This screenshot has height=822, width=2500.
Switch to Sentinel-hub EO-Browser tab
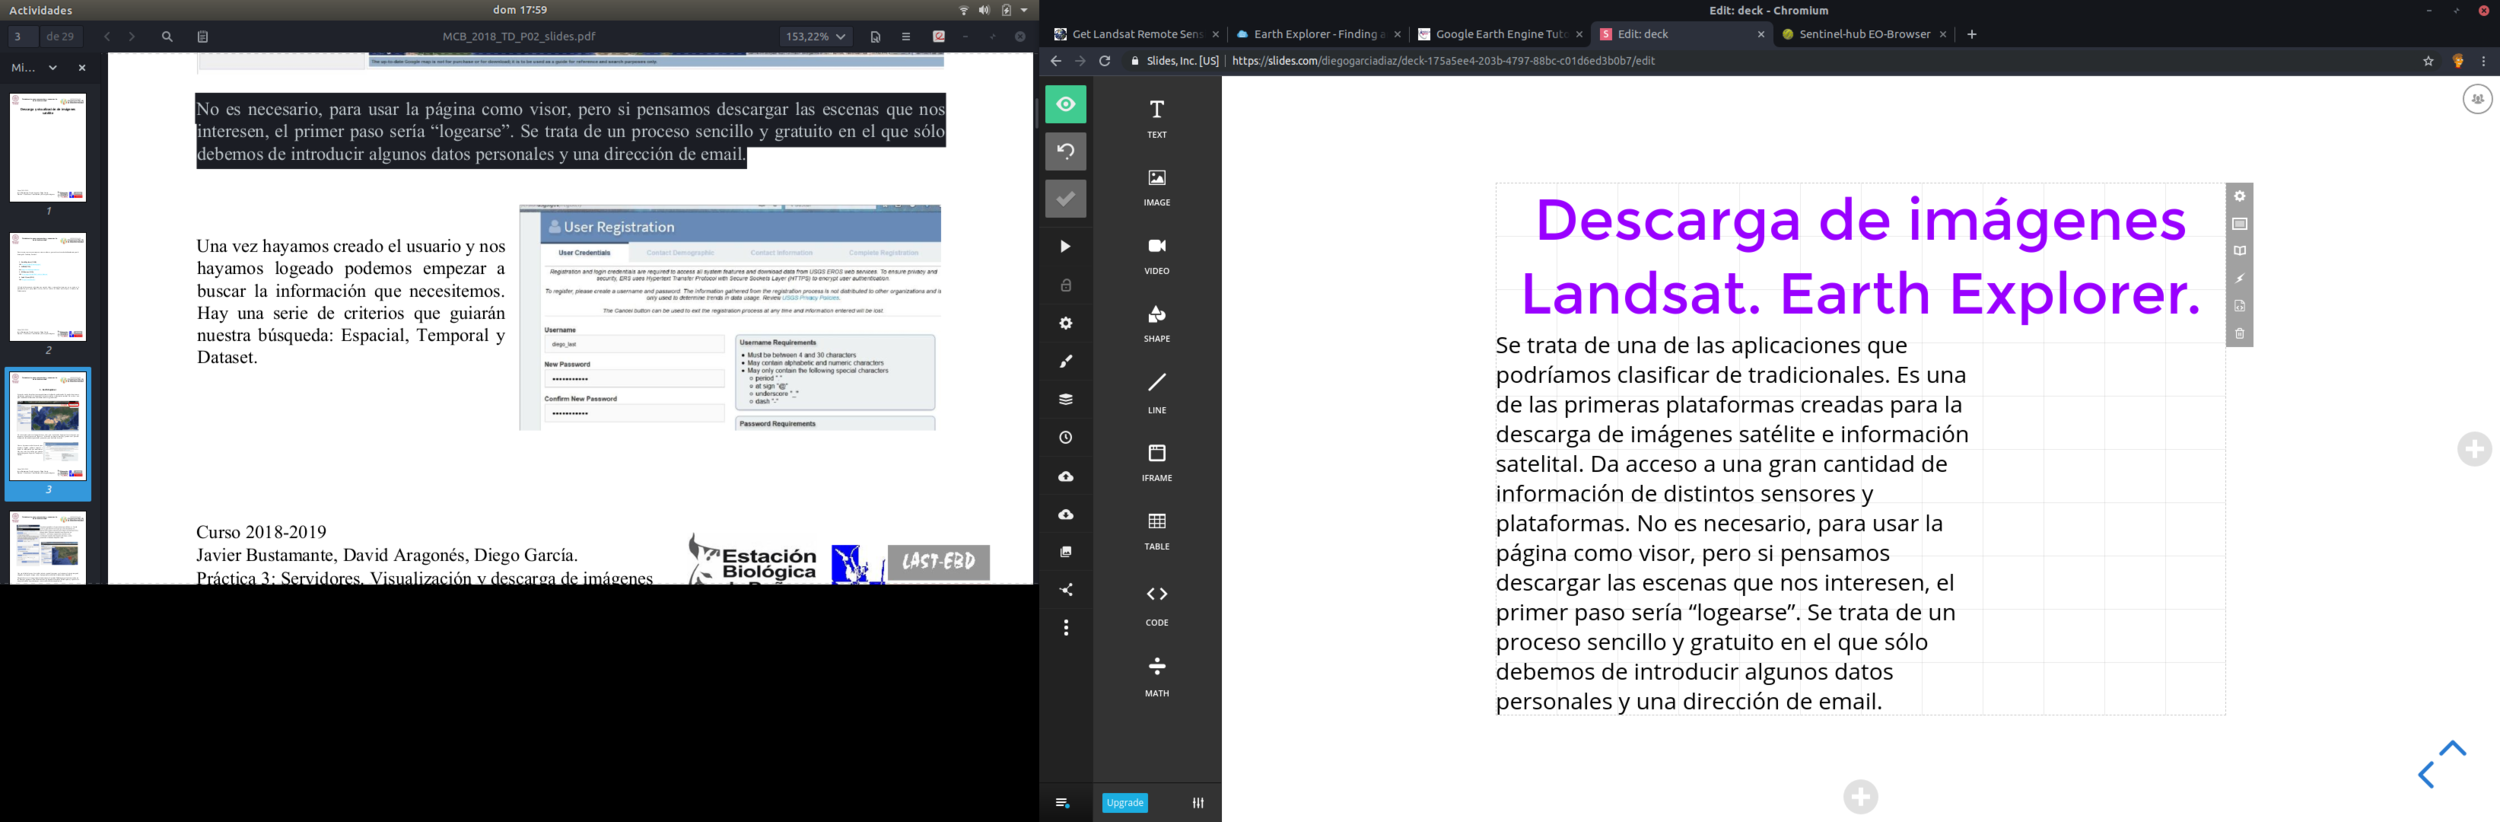click(x=1863, y=34)
